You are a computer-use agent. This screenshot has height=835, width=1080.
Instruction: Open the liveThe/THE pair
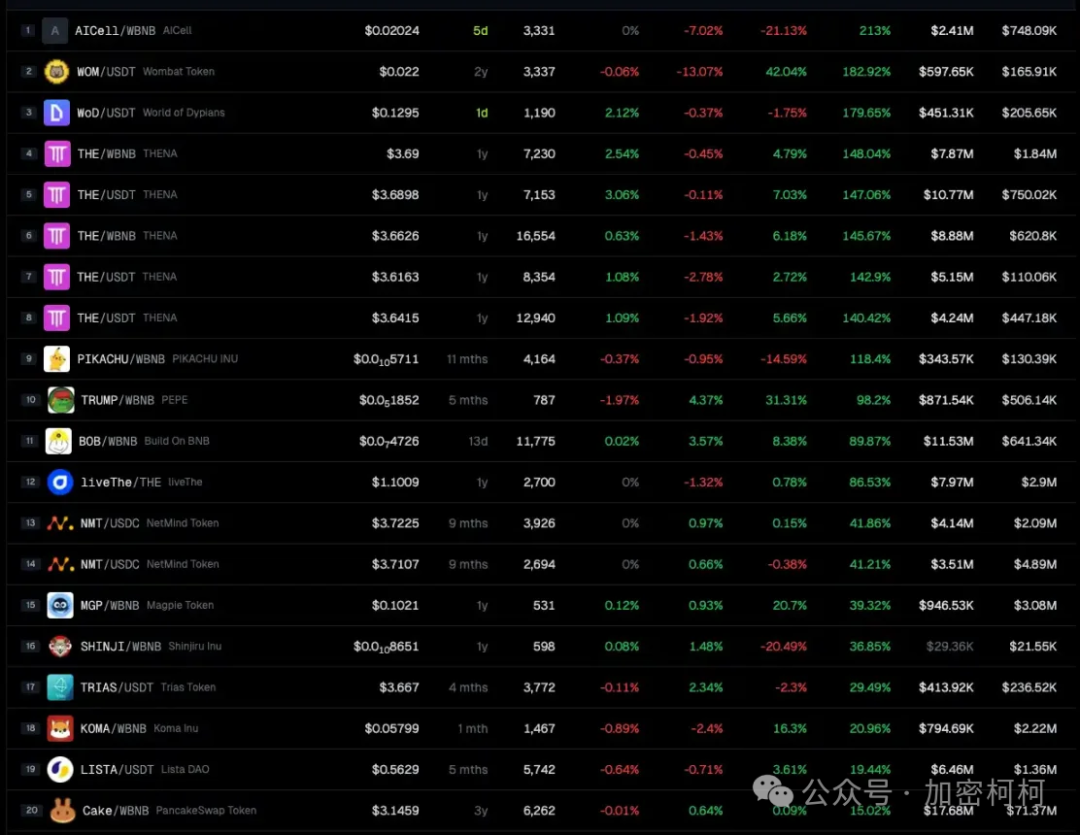pyautogui.click(x=120, y=482)
